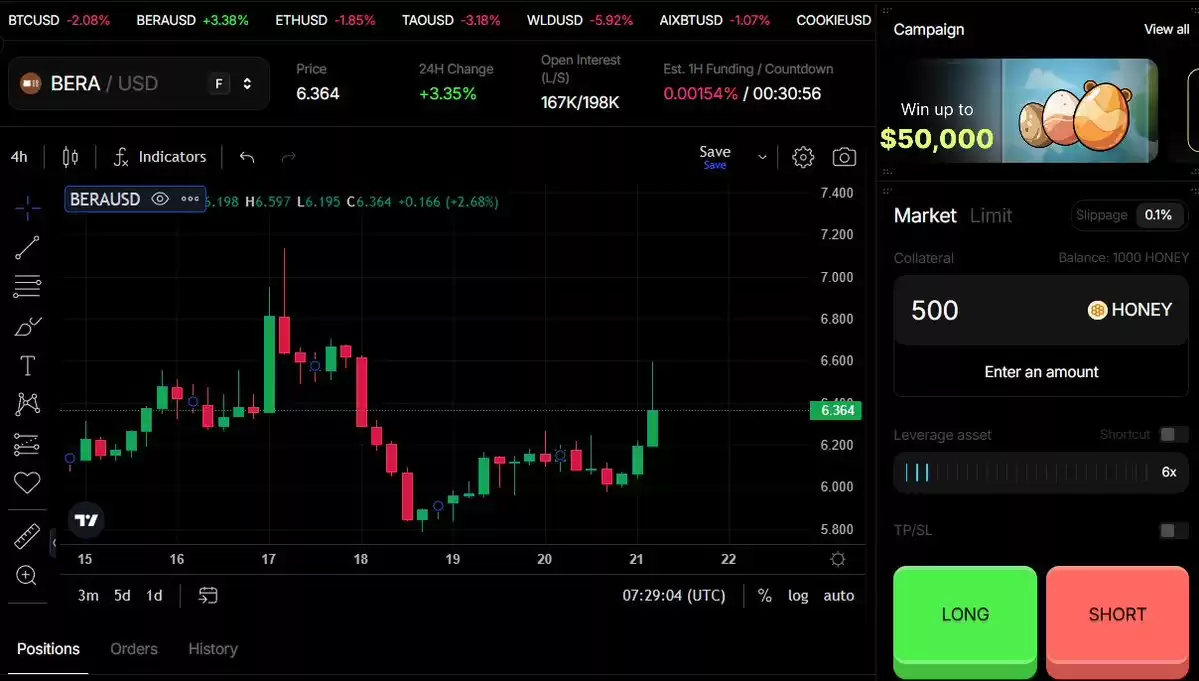Enable the TP/SL toggle
1199x681 pixels.
point(1173,530)
